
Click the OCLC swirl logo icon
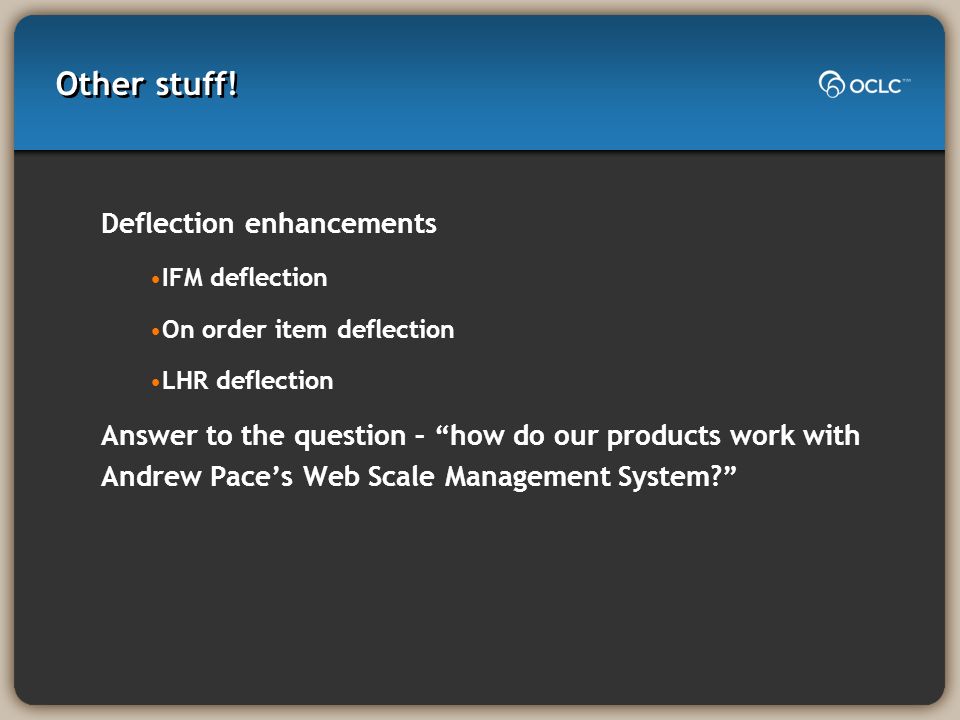click(x=831, y=84)
